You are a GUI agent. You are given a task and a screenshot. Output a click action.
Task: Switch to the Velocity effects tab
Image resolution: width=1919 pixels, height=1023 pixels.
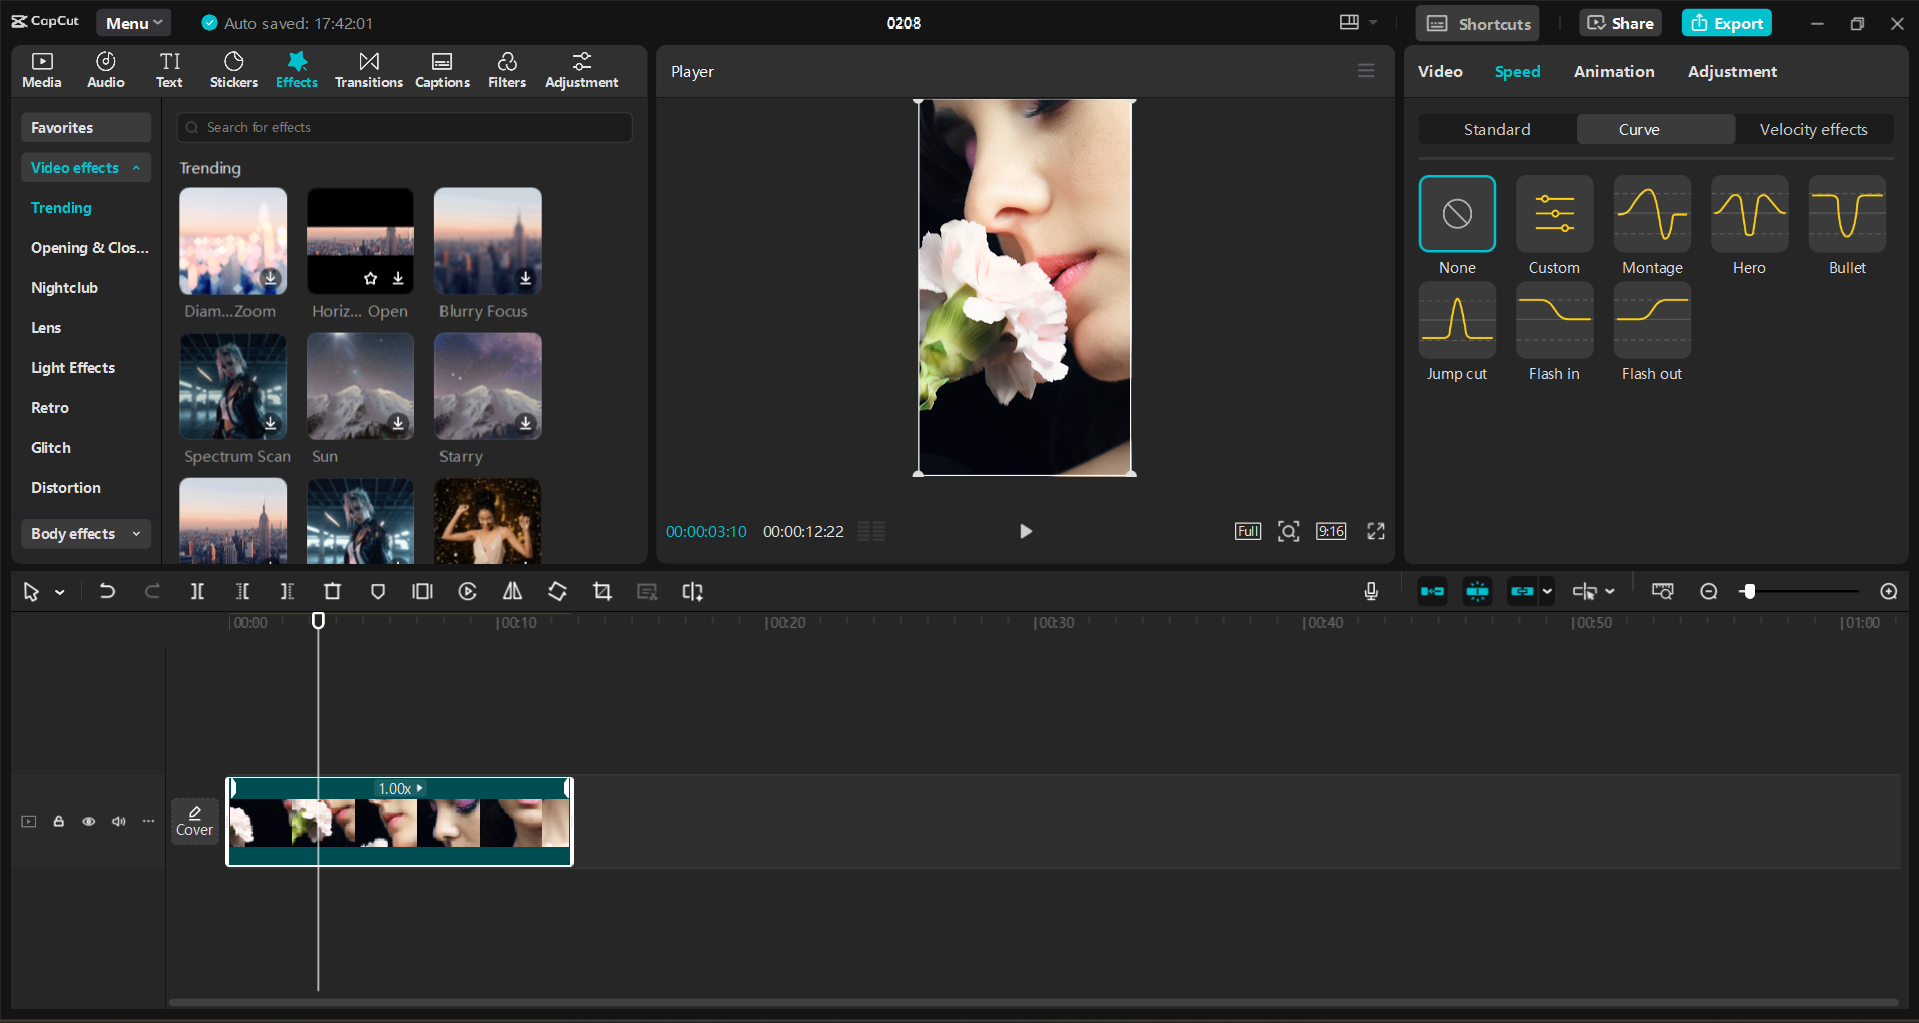(1813, 129)
